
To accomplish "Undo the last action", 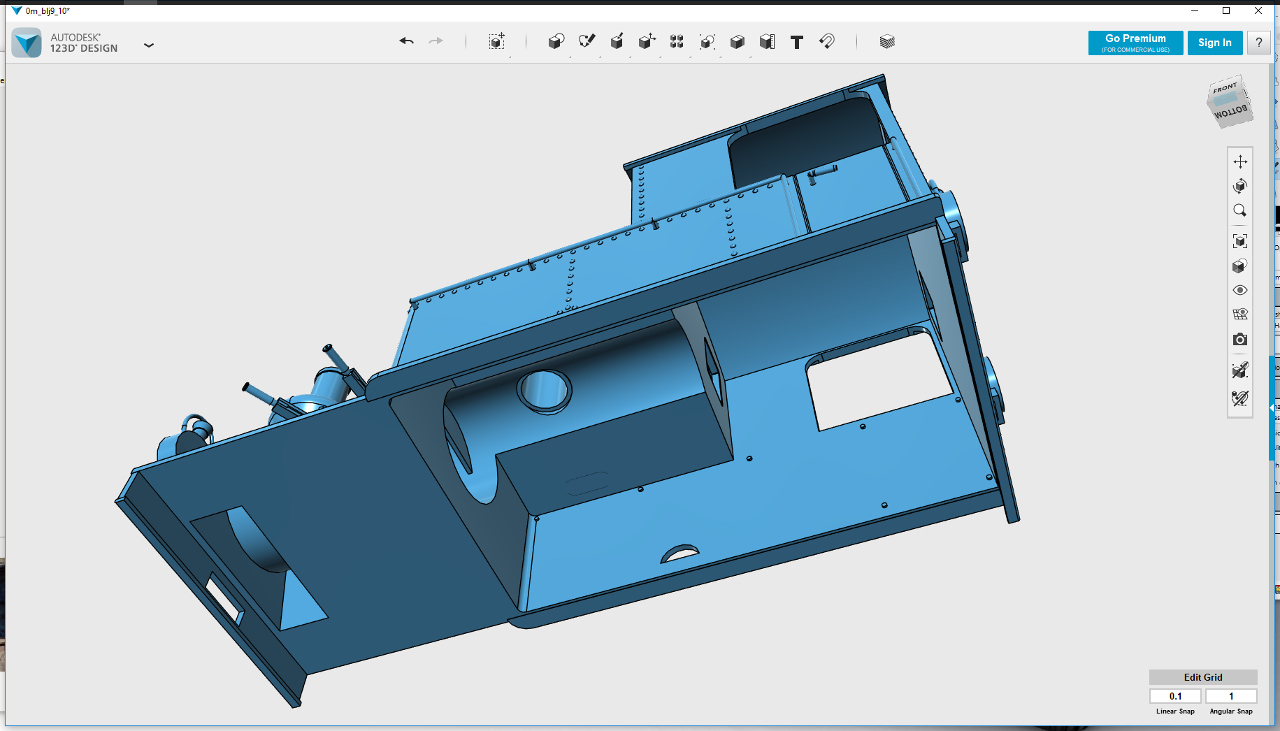I will pyautogui.click(x=406, y=41).
